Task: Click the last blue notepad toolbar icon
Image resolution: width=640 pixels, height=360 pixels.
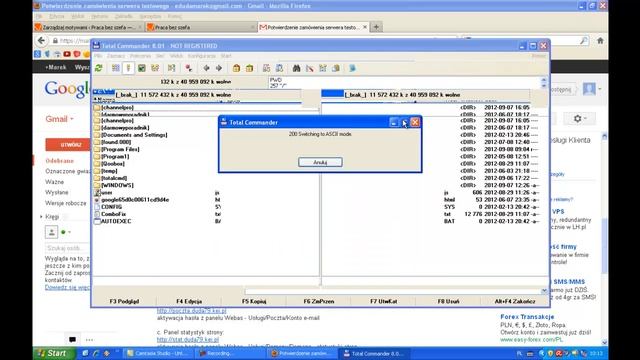Action: coord(352,68)
